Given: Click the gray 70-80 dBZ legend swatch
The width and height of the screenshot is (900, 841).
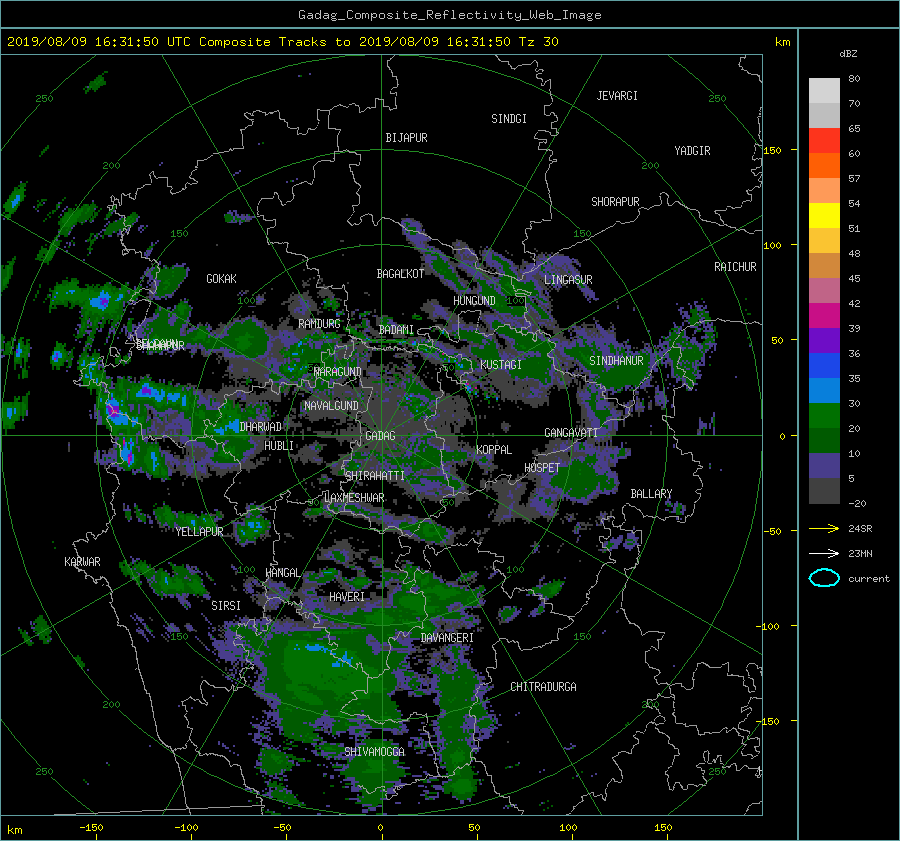Looking at the screenshot, I should click(x=824, y=91).
